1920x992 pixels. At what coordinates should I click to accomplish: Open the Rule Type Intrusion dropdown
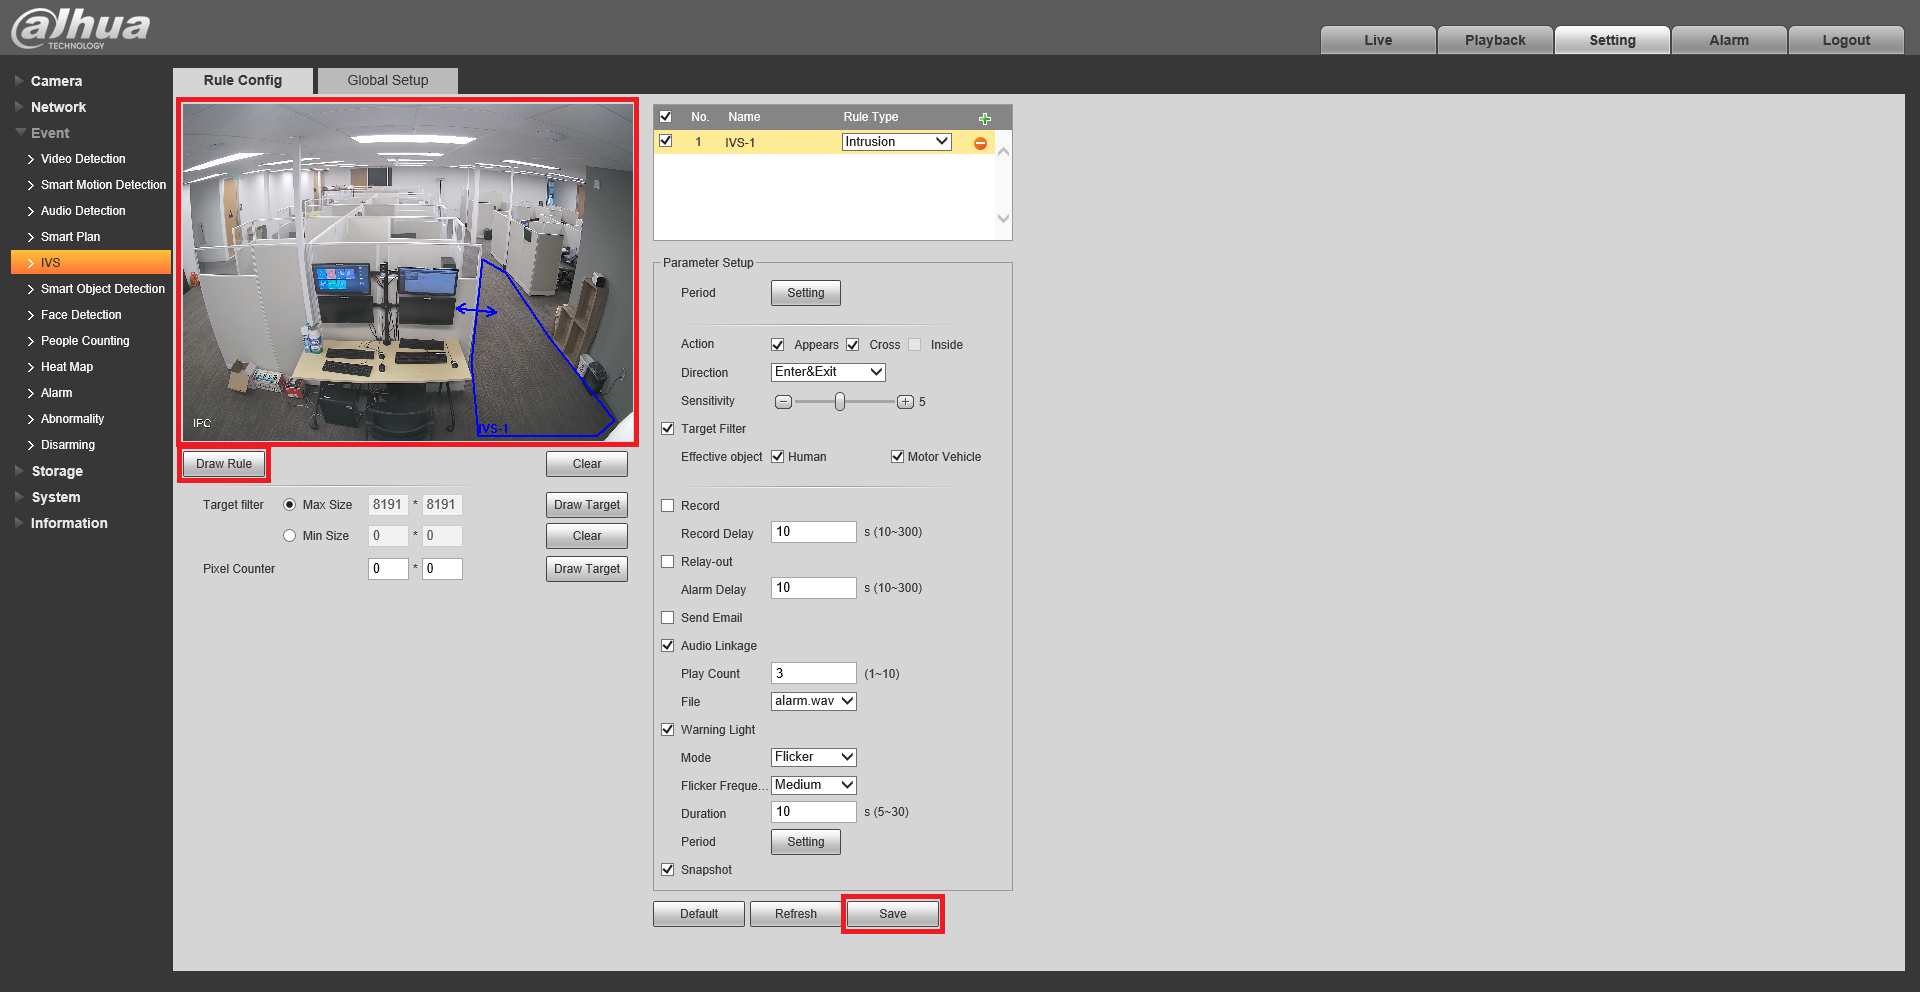[896, 142]
